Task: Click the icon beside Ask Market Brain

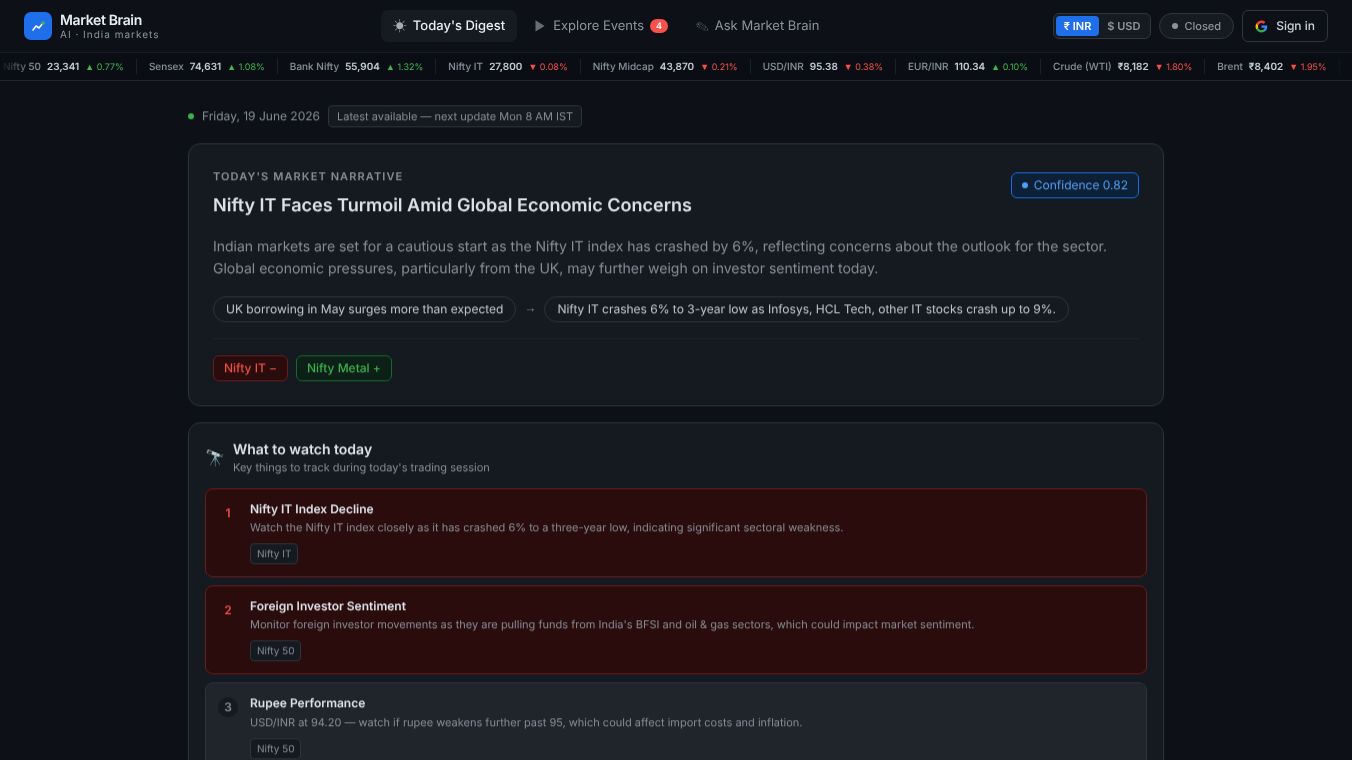Action: tap(702, 26)
